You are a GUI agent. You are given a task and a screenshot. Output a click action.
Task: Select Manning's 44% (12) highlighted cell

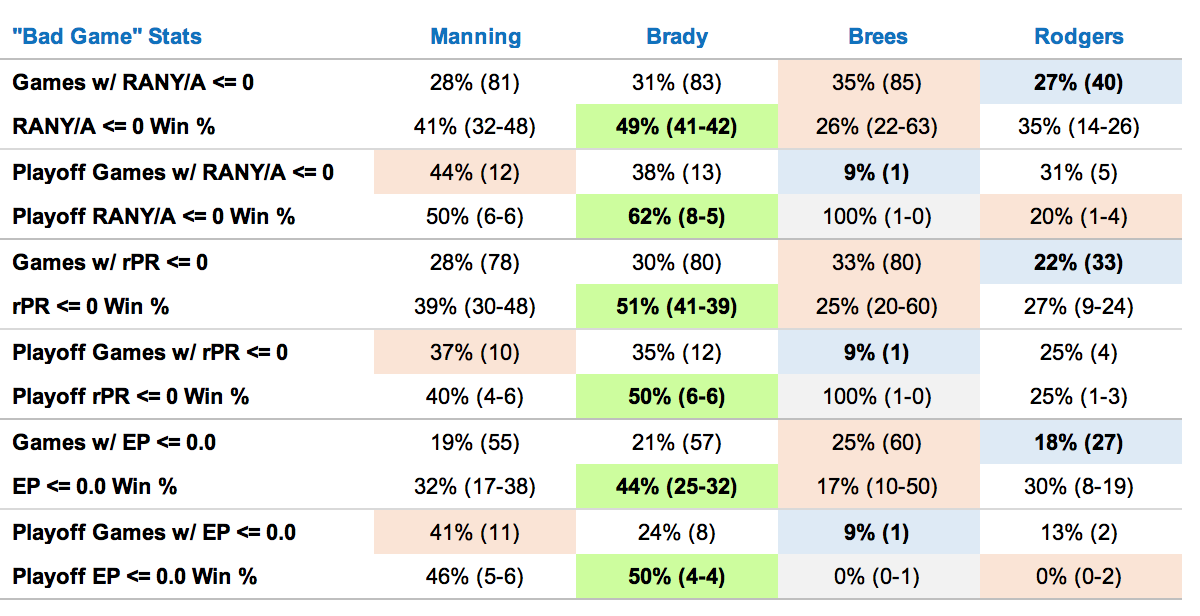pyautogui.click(x=476, y=172)
